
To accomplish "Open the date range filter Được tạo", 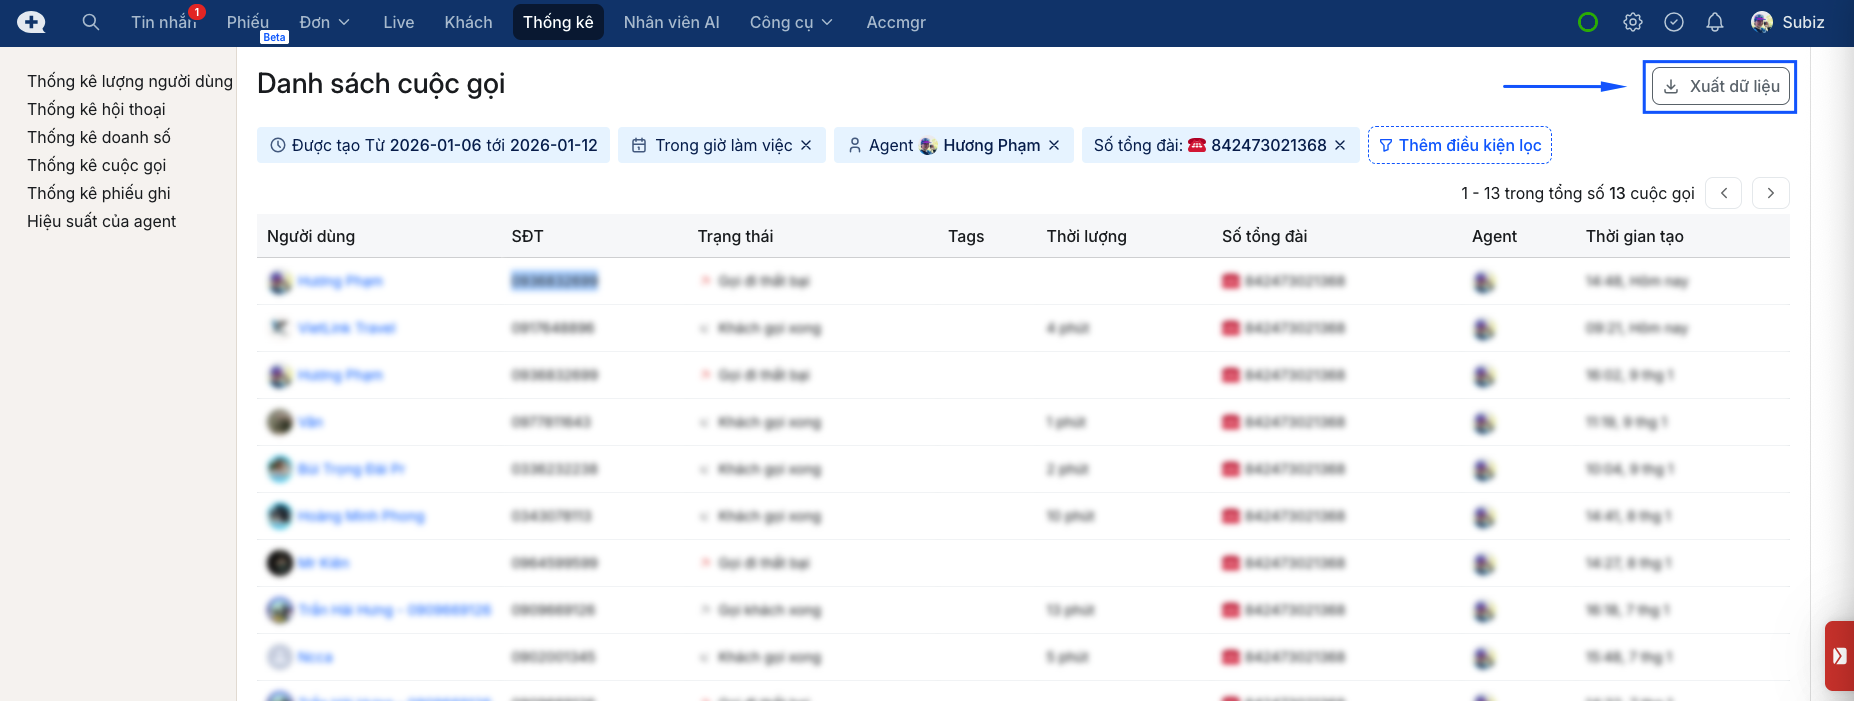I will [433, 145].
